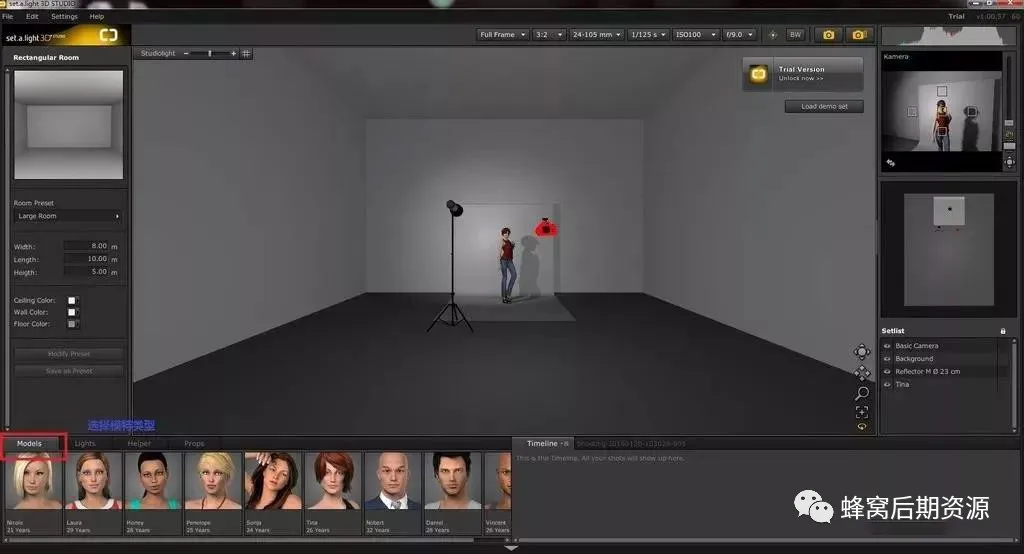Click the orbit camera navigation icon
The height and width of the screenshot is (554, 1024).
(x=862, y=352)
